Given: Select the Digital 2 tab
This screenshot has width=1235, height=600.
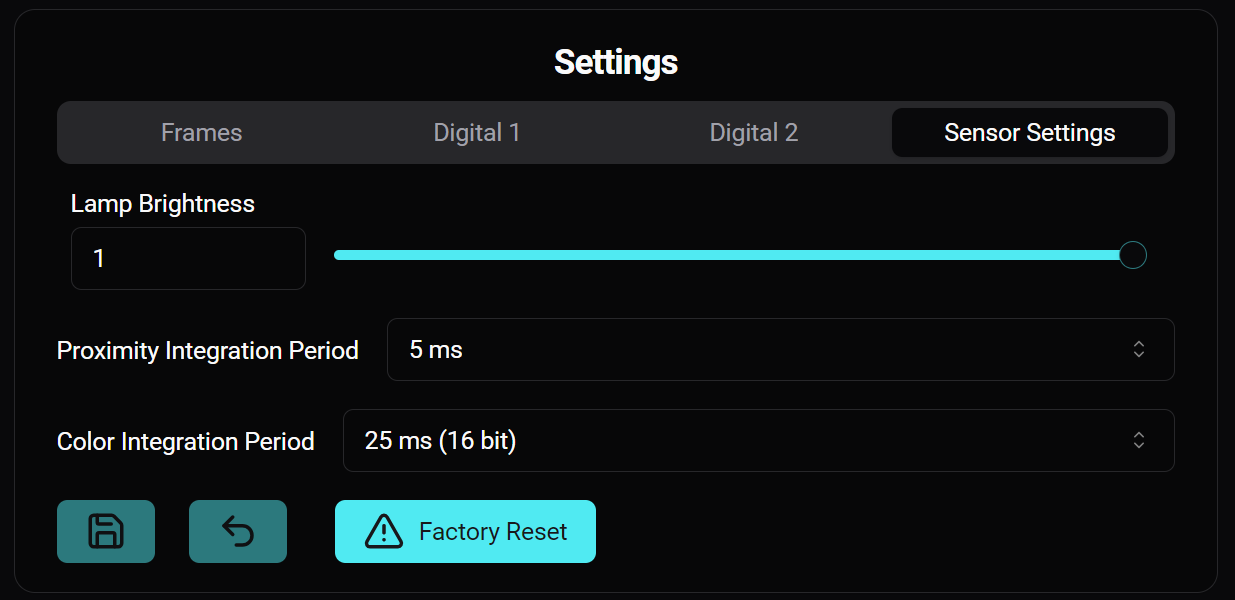Looking at the screenshot, I should pos(753,131).
